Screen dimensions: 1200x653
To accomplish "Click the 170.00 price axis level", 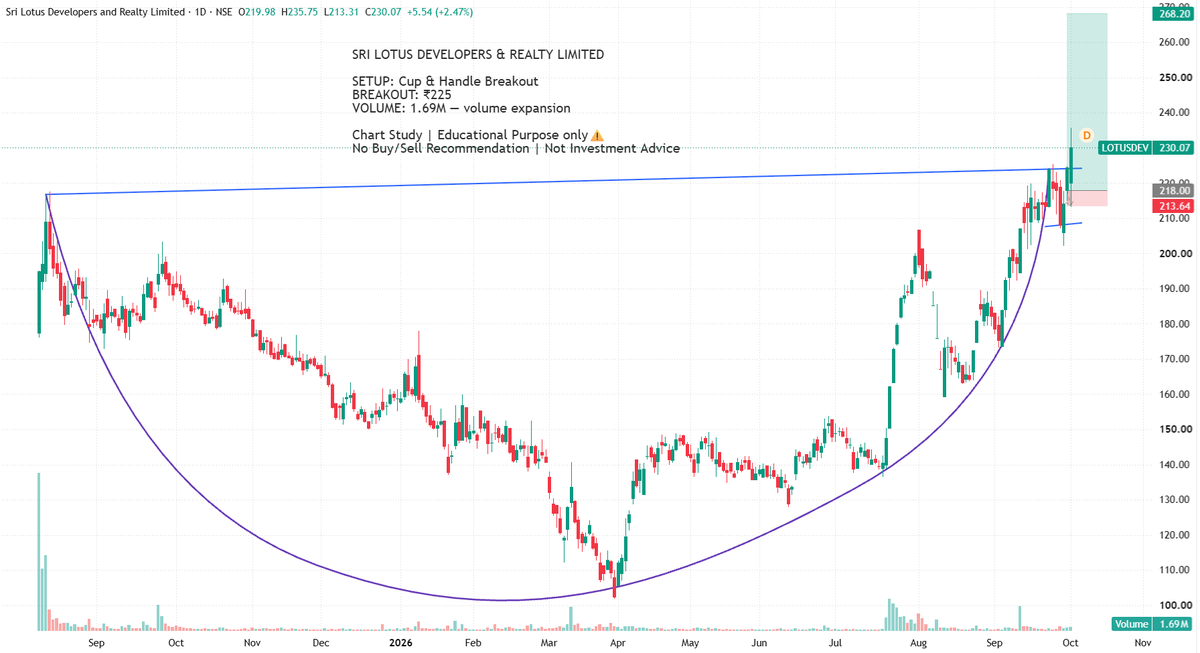I will [x=1176, y=360].
